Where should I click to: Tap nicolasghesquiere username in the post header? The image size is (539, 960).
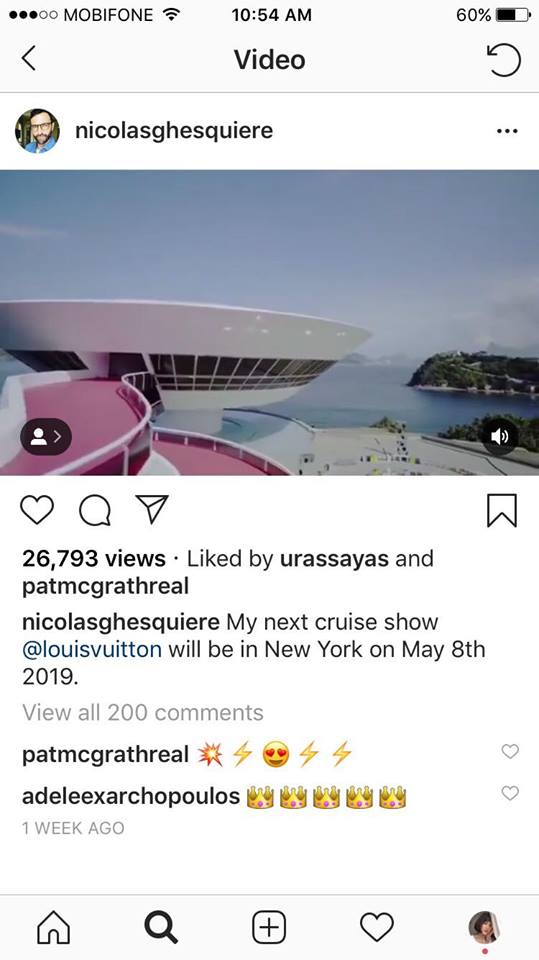coord(174,130)
